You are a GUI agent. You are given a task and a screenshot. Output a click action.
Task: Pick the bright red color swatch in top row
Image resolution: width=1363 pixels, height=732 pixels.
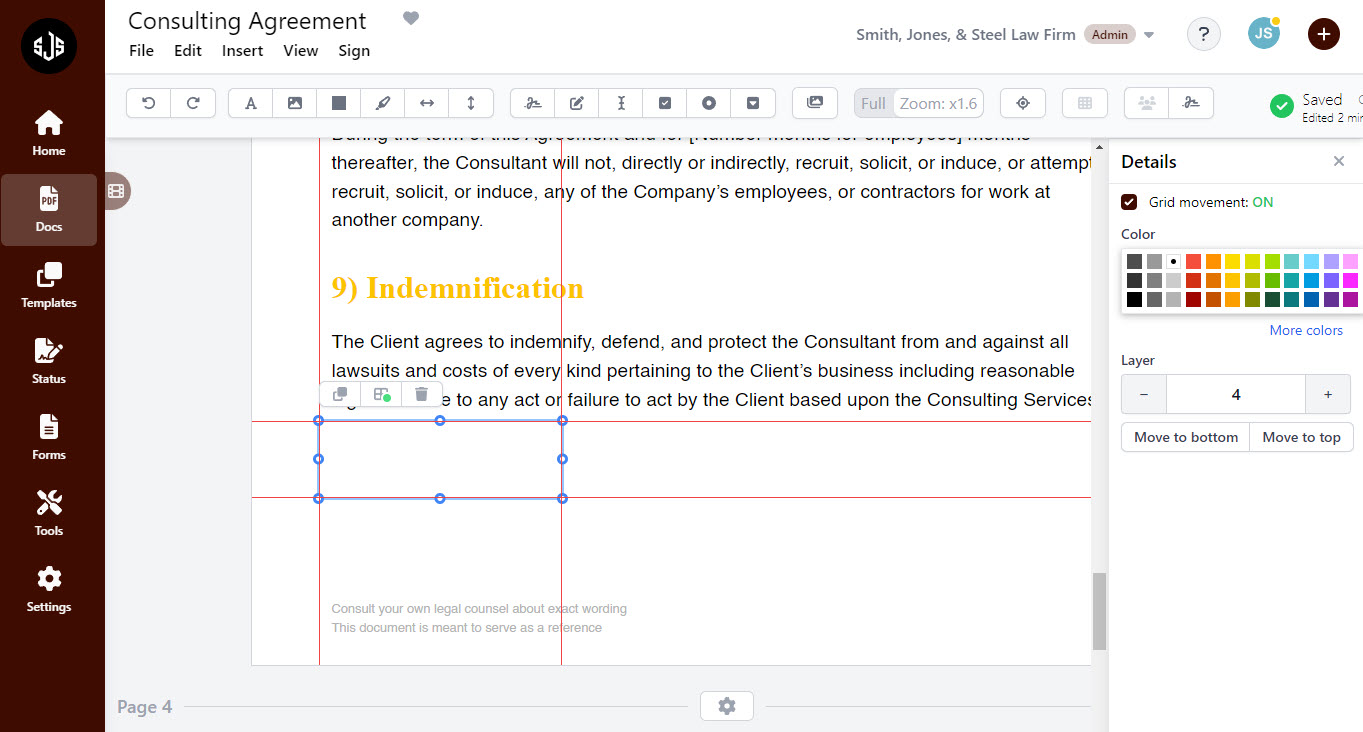coord(1193,261)
